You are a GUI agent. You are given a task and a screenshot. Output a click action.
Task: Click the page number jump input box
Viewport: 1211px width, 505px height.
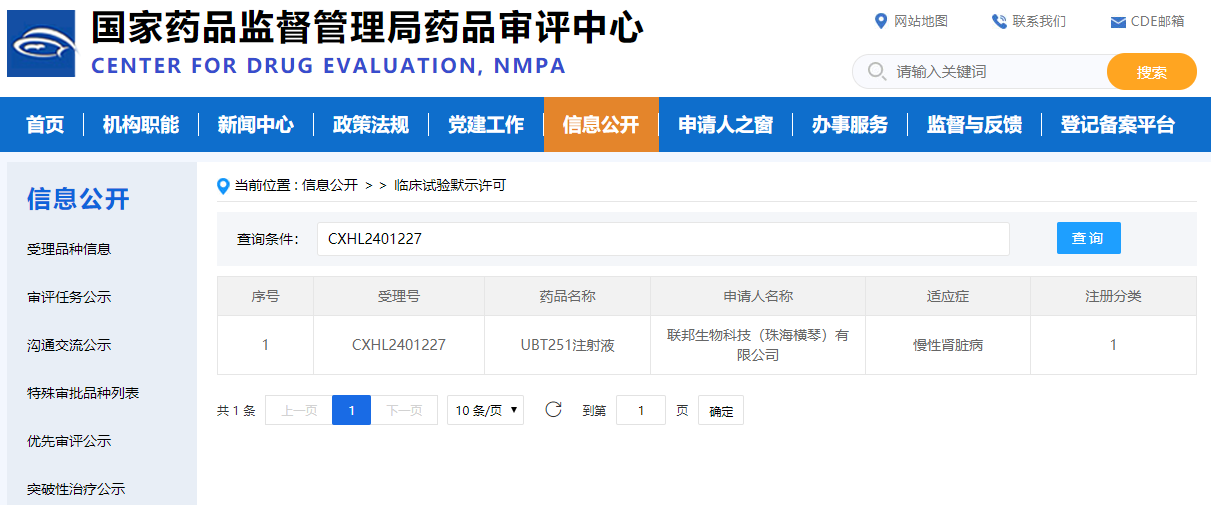(640, 410)
